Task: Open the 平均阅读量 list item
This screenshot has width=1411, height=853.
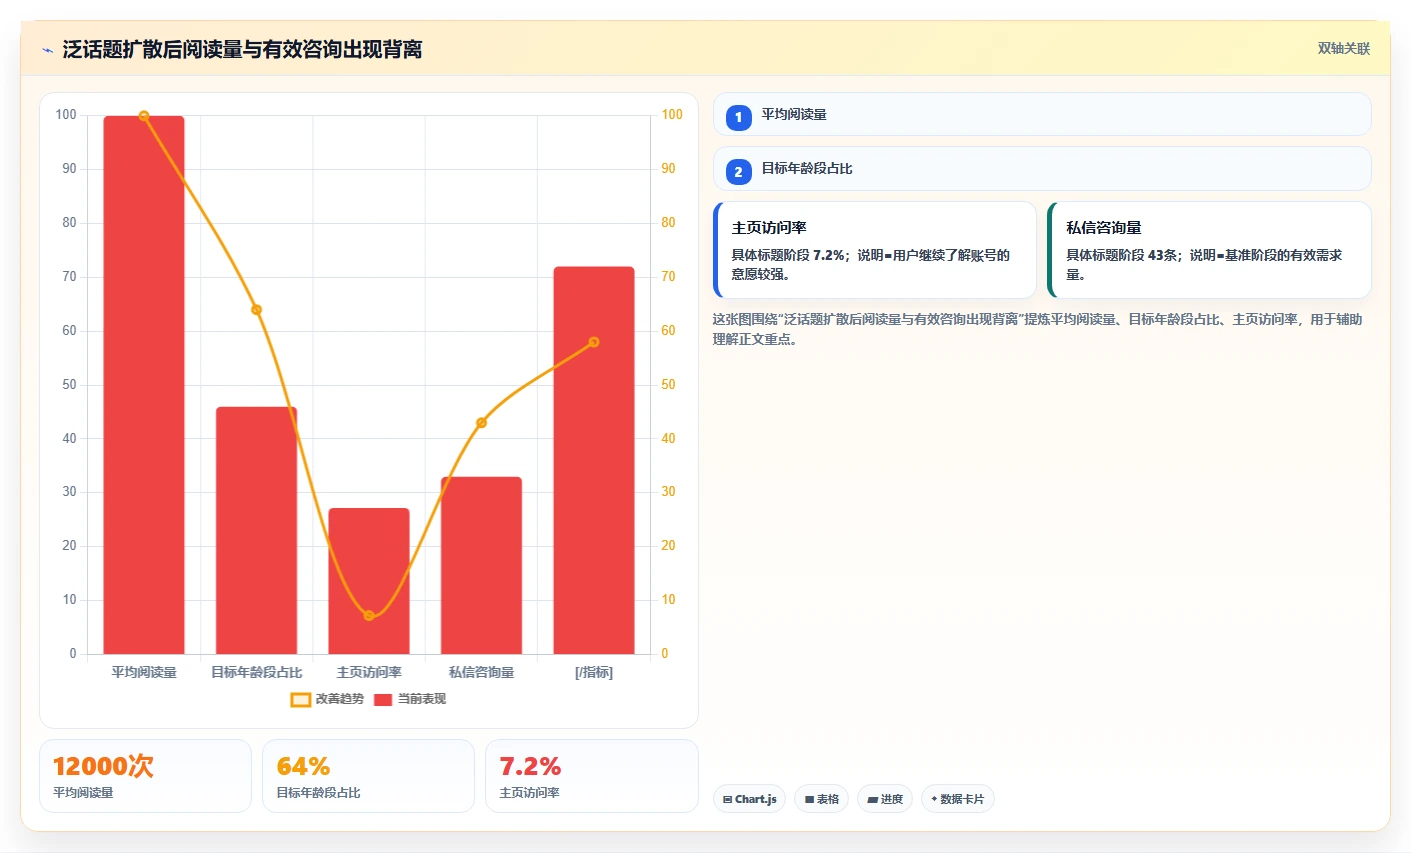Action: tap(1042, 114)
